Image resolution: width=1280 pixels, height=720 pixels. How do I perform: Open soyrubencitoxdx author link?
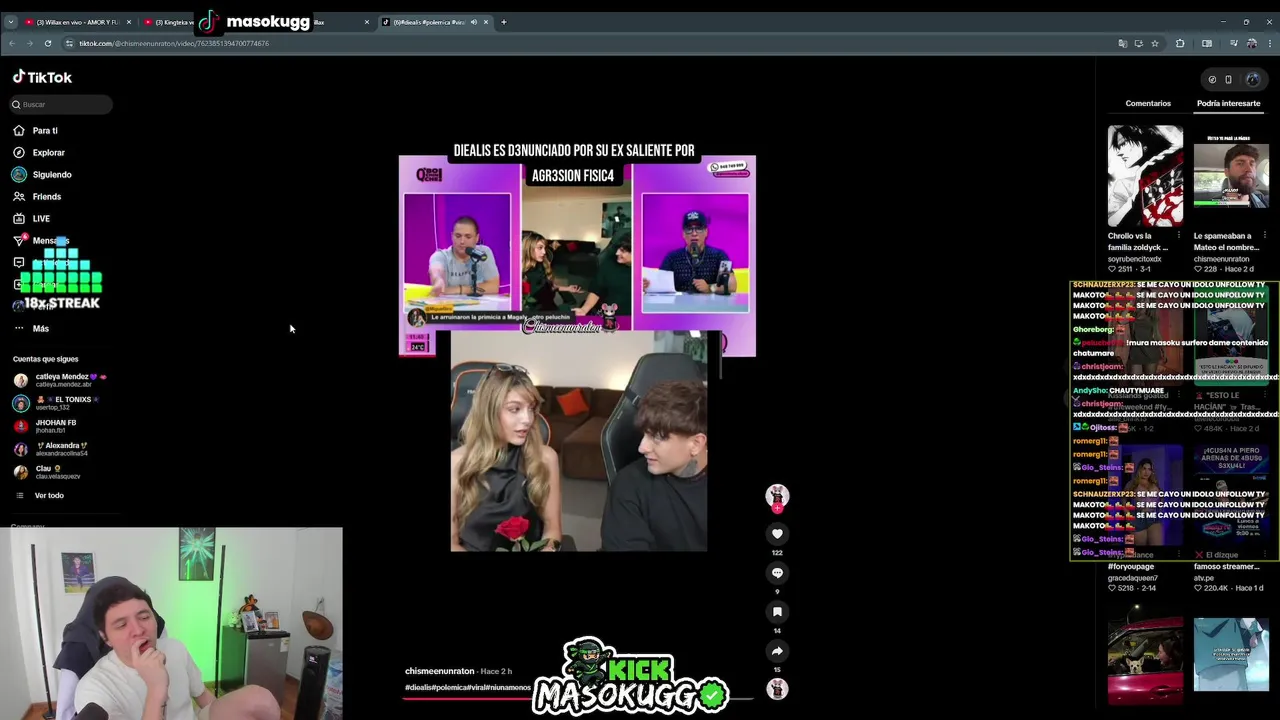coord(1134,259)
